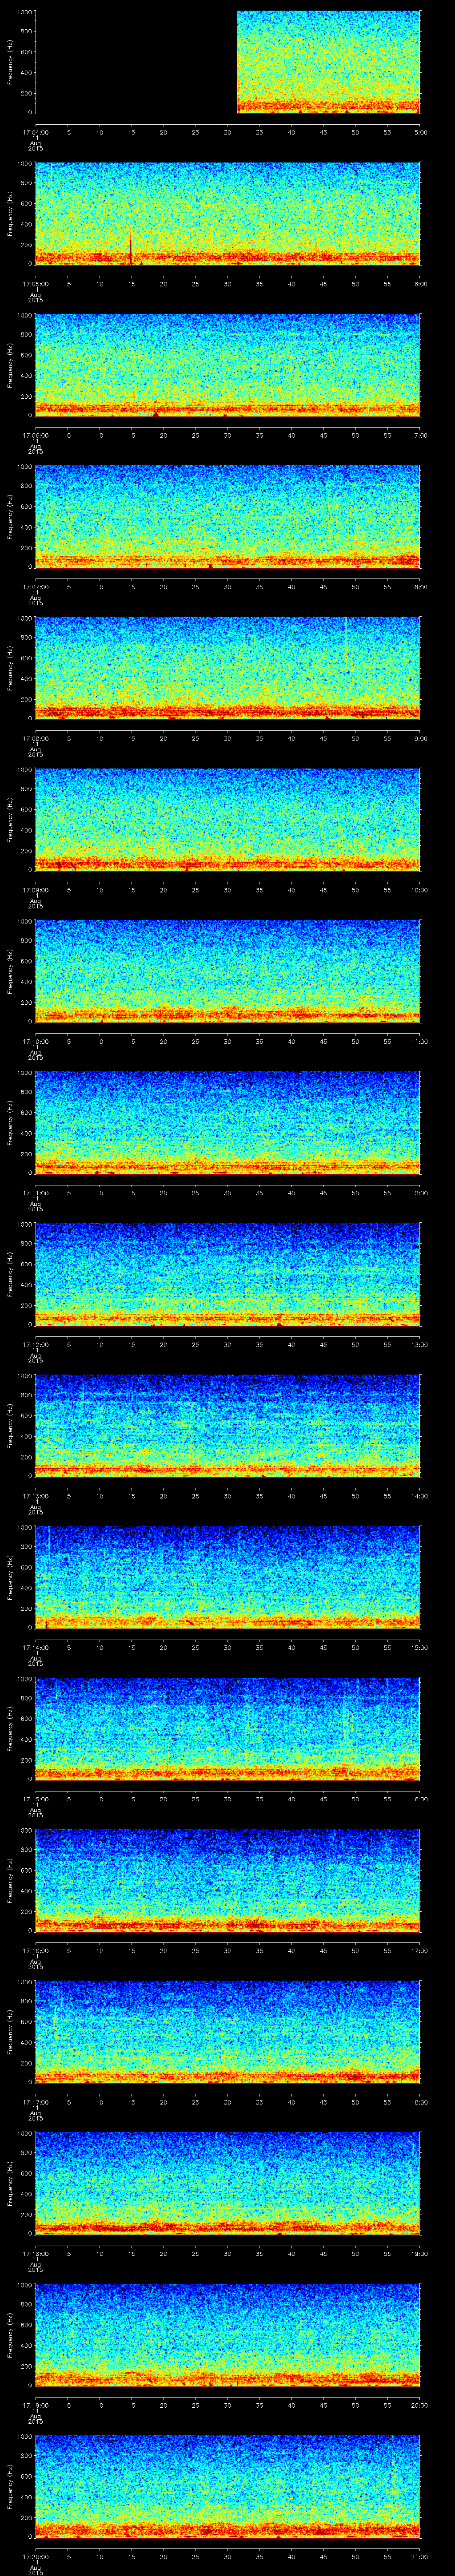455x2576 pixels.
Task: Click the 10:00 end label under the 17:09:00 plot
Action: coord(419,889)
